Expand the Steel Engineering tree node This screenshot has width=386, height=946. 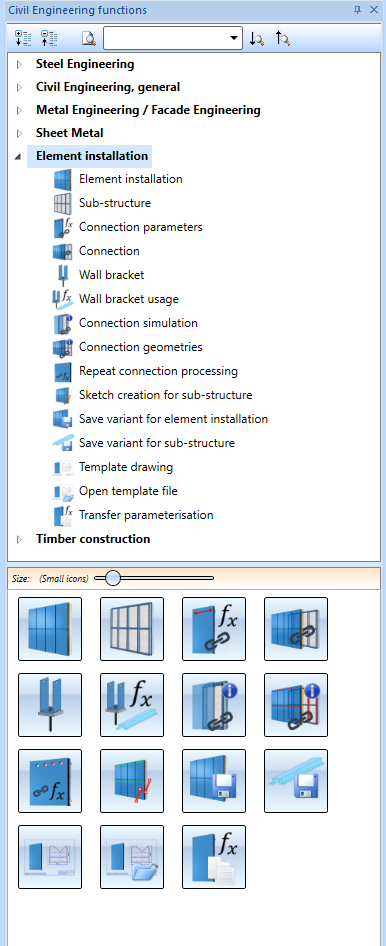point(19,64)
